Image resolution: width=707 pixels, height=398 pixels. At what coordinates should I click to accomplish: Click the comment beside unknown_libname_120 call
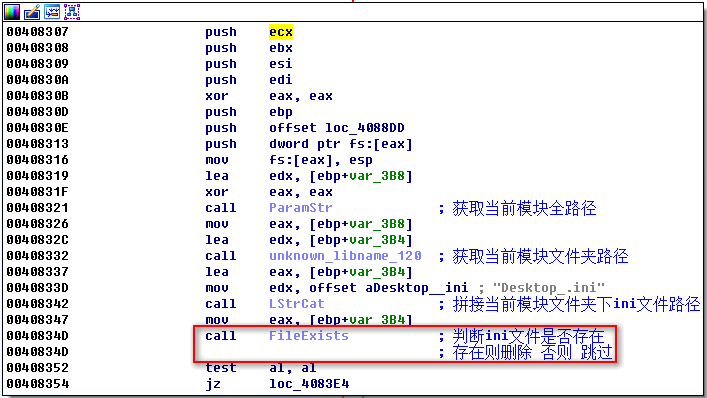[x=533, y=256]
